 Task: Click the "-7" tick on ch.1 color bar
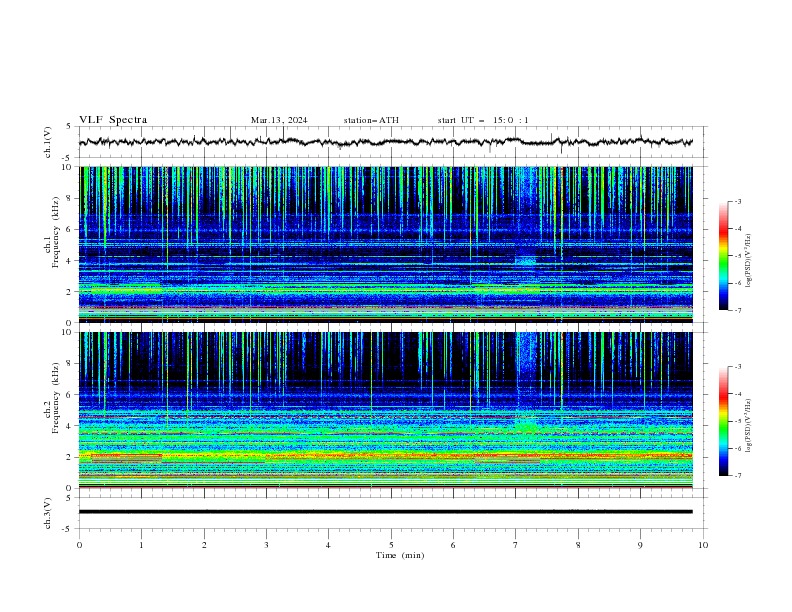pyautogui.click(x=738, y=310)
